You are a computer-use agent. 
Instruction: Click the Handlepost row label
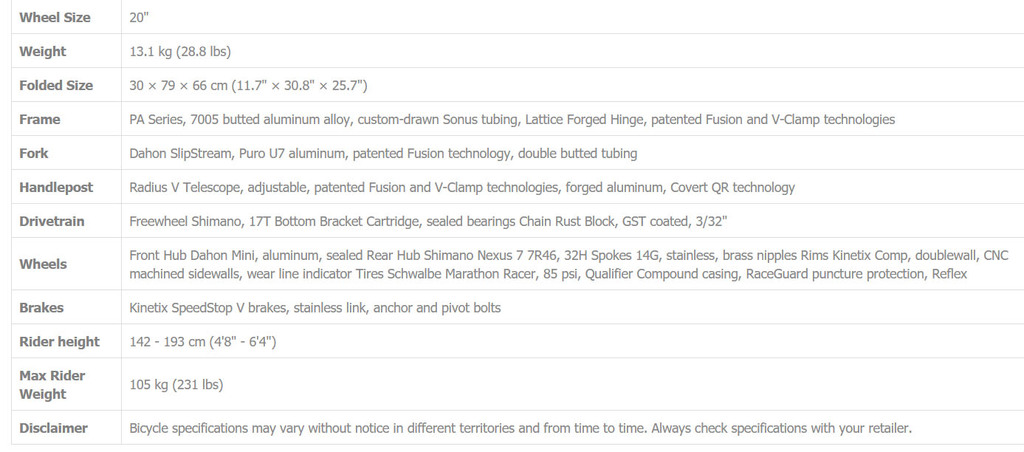click(56, 187)
